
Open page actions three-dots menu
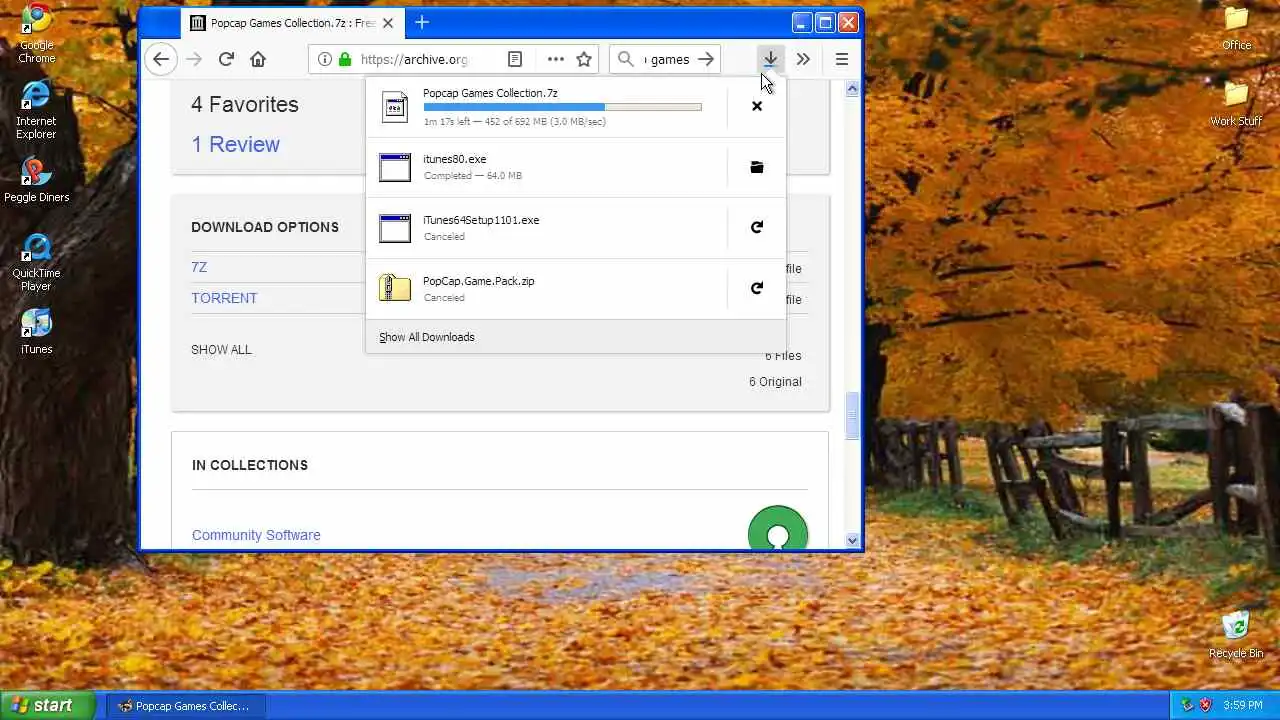[x=555, y=59]
